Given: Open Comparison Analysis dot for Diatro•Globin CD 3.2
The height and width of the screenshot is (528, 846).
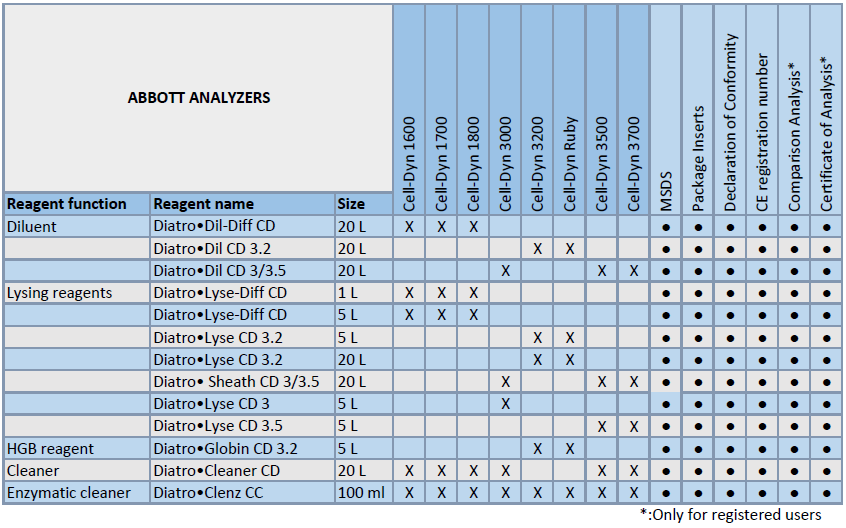Looking at the screenshot, I should (794, 450).
